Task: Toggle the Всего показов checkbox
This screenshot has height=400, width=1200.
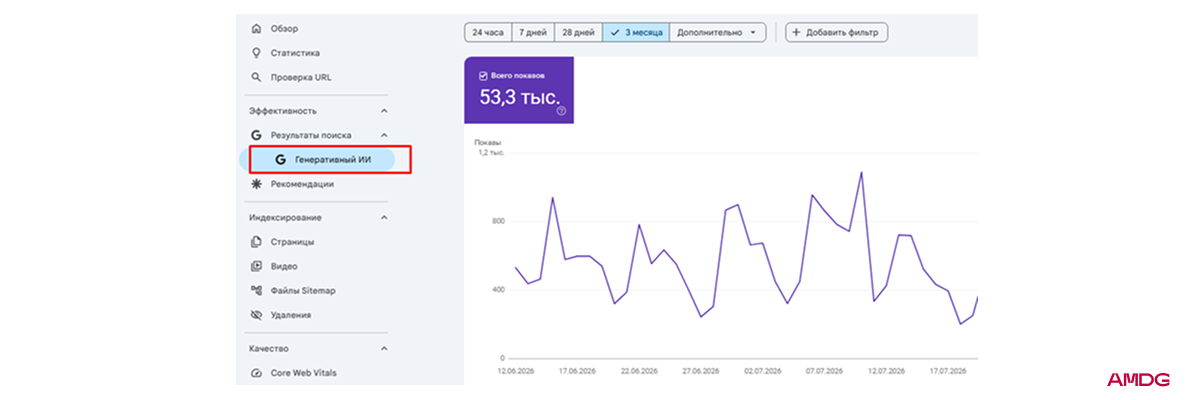Action: pyautogui.click(x=483, y=75)
